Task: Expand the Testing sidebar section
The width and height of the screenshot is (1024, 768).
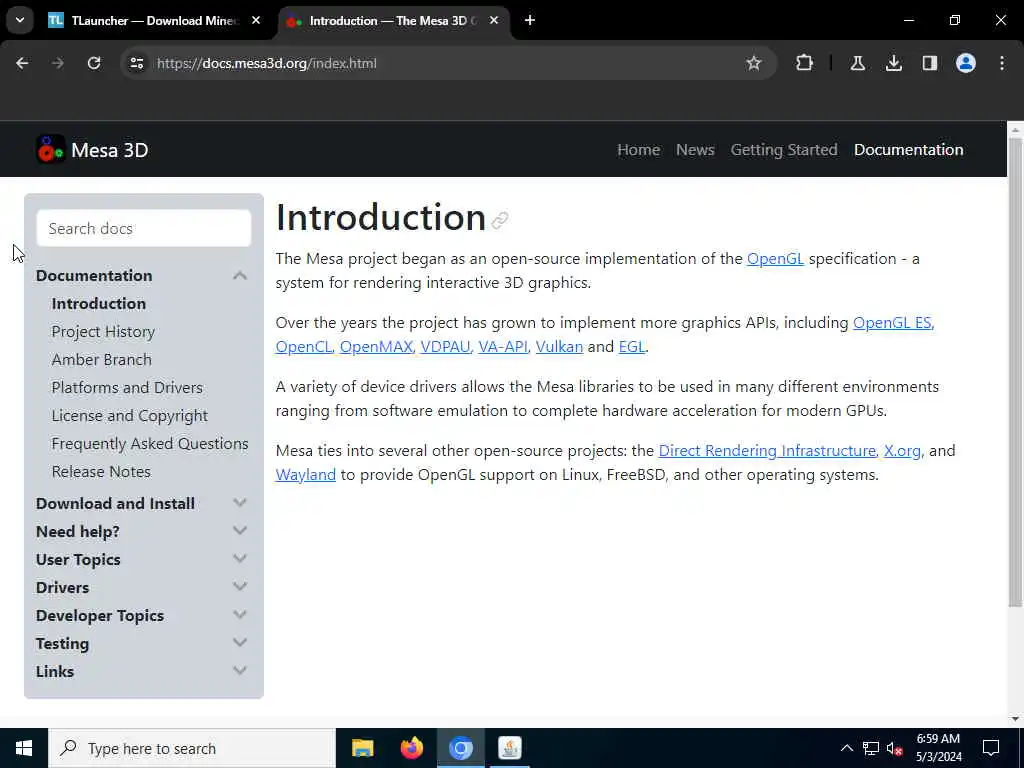Action: (240, 643)
